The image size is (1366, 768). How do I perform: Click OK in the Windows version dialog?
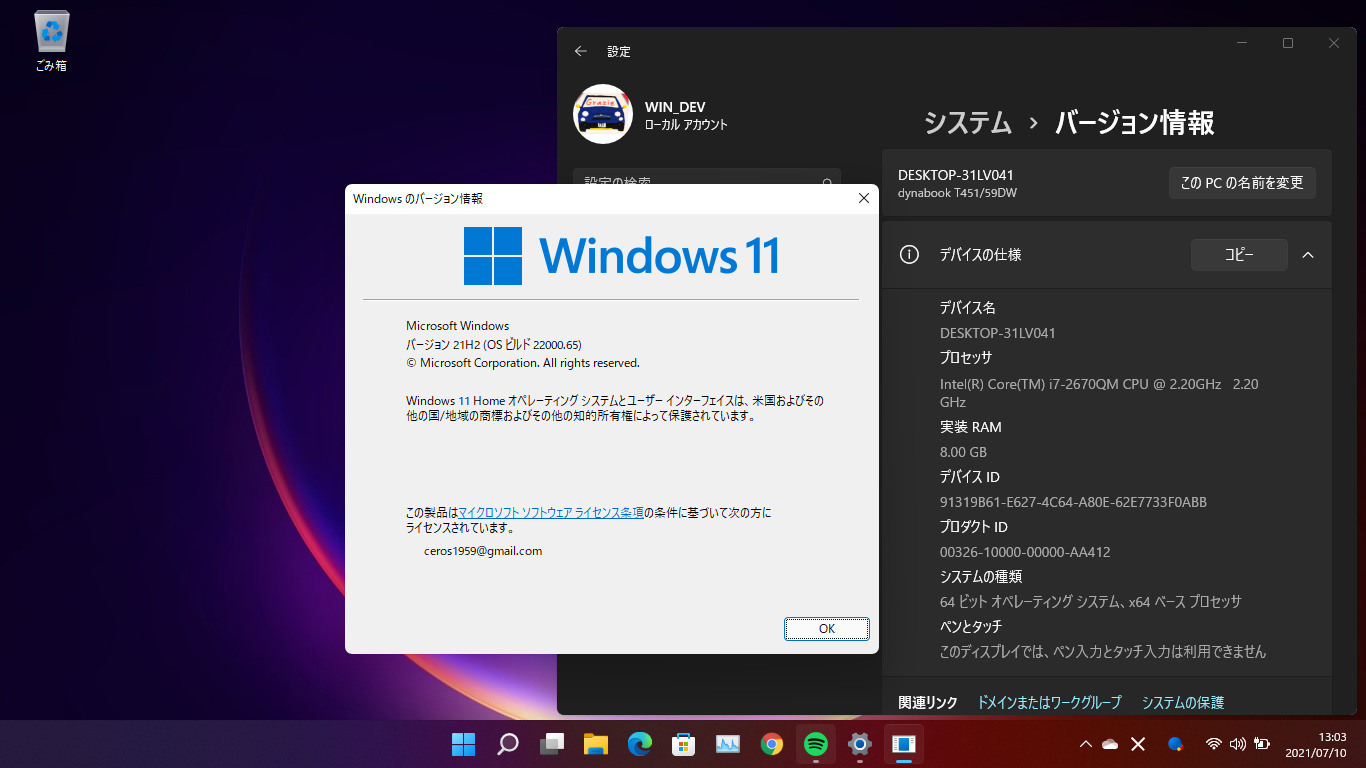[x=827, y=629]
